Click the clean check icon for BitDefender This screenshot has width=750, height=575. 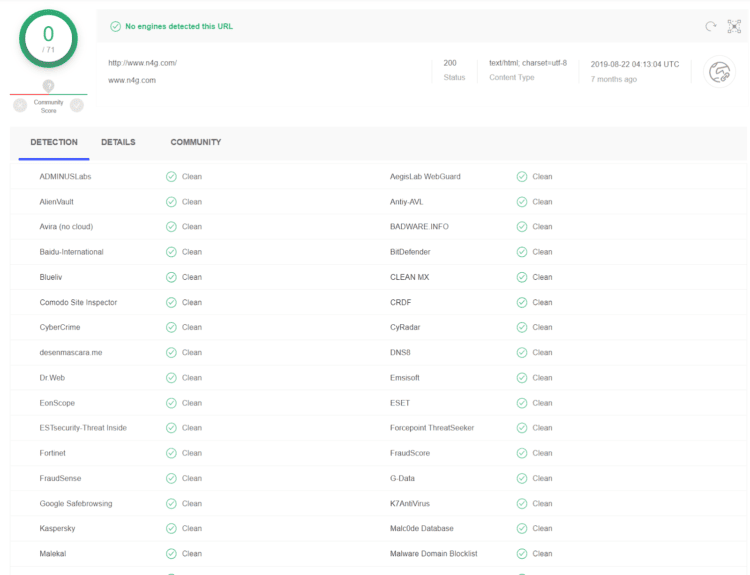tap(522, 252)
